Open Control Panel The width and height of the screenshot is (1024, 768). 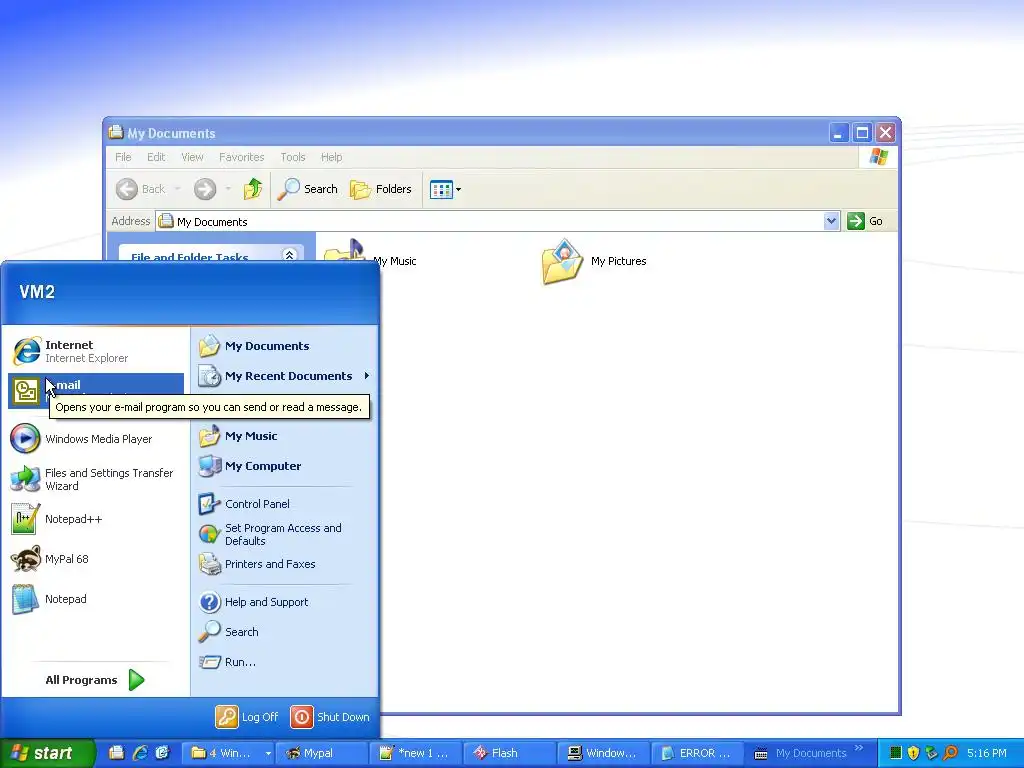285,504
